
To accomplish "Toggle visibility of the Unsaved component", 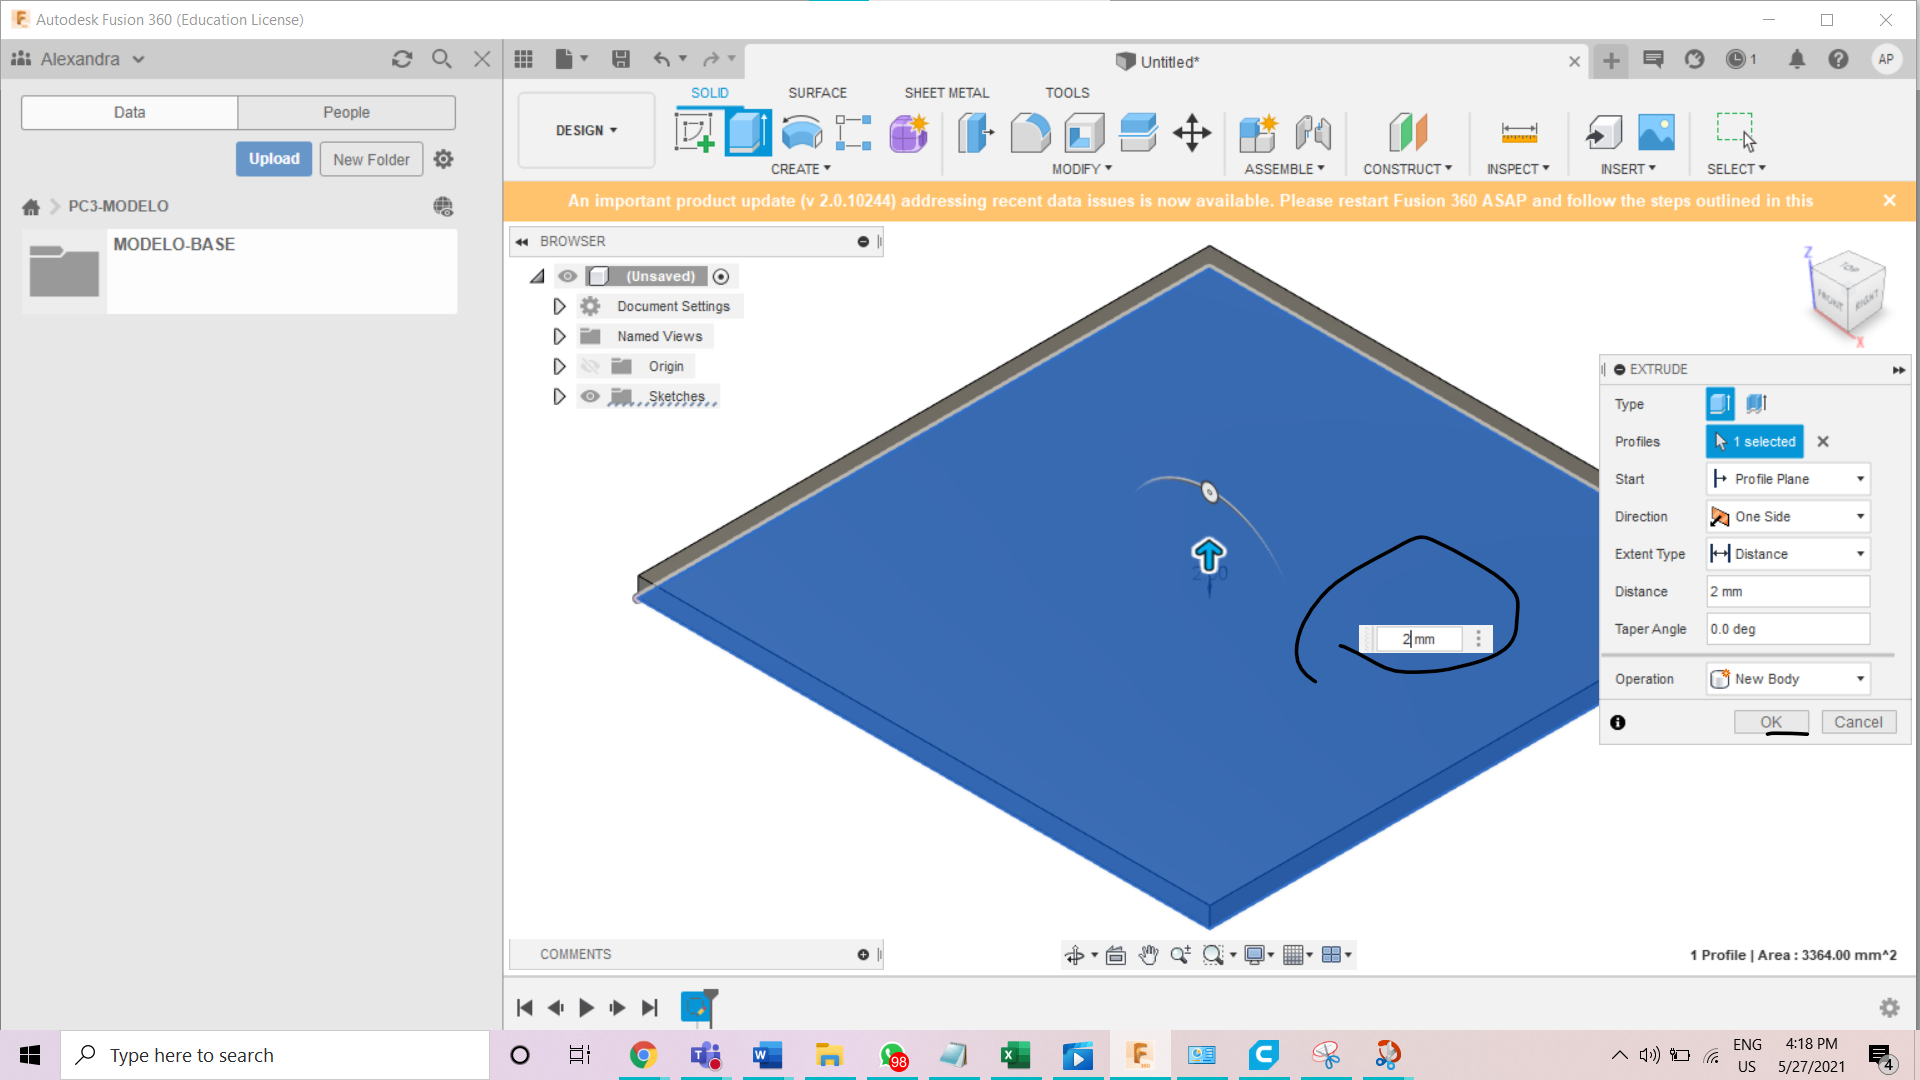I will pos(567,276).
